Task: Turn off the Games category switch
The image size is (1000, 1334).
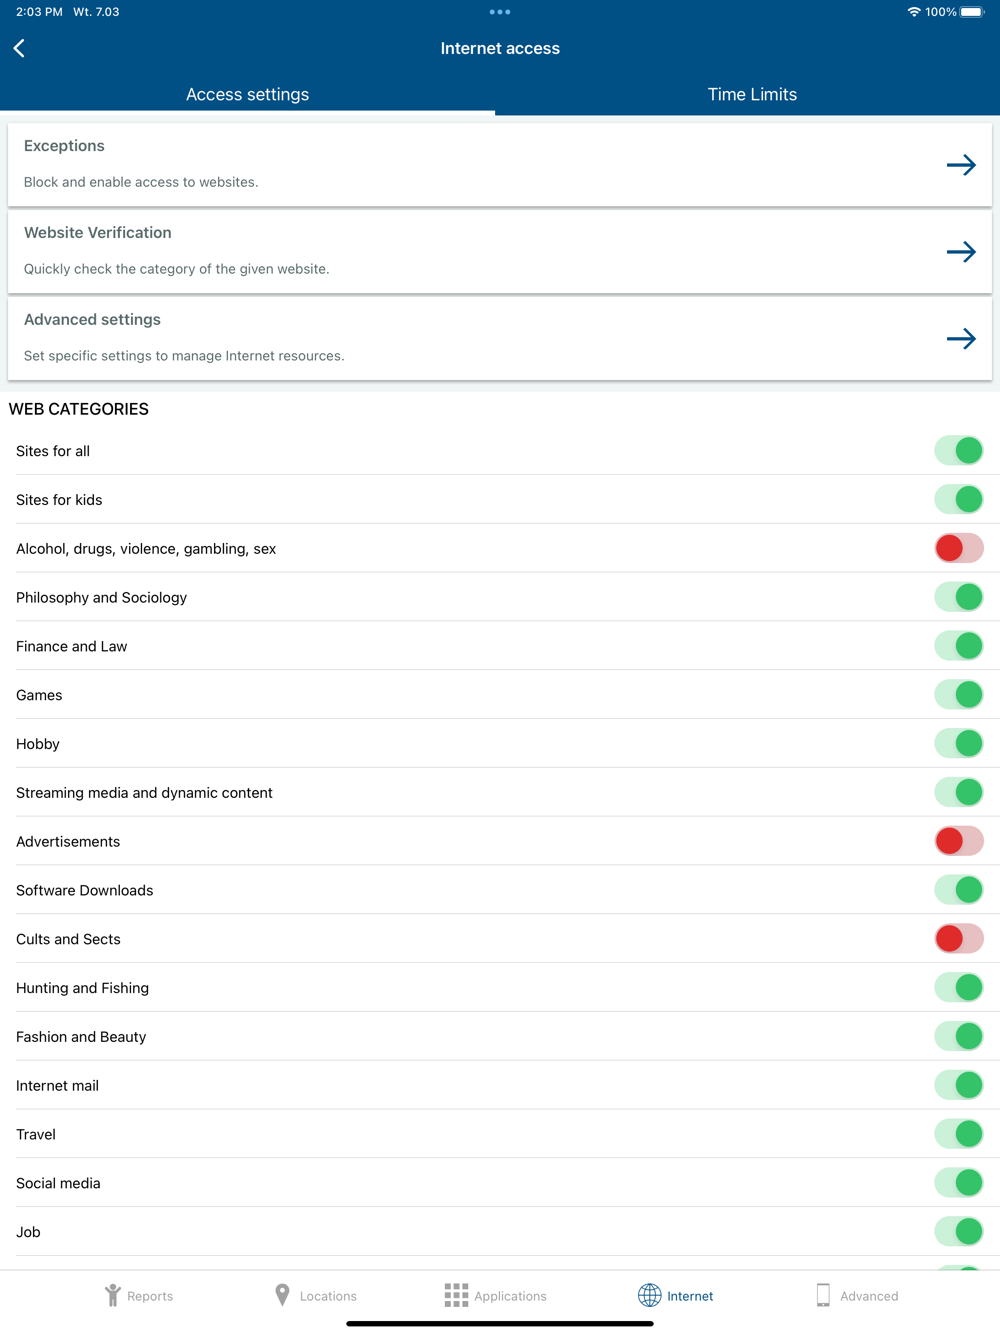Action: [x=959, y=695]
